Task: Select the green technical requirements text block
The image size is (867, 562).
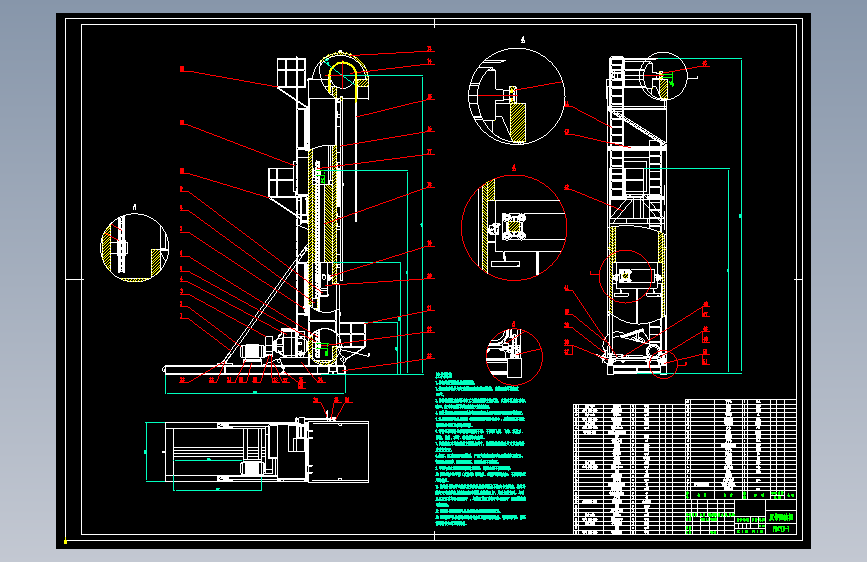Action: click(x=481, y=449)
